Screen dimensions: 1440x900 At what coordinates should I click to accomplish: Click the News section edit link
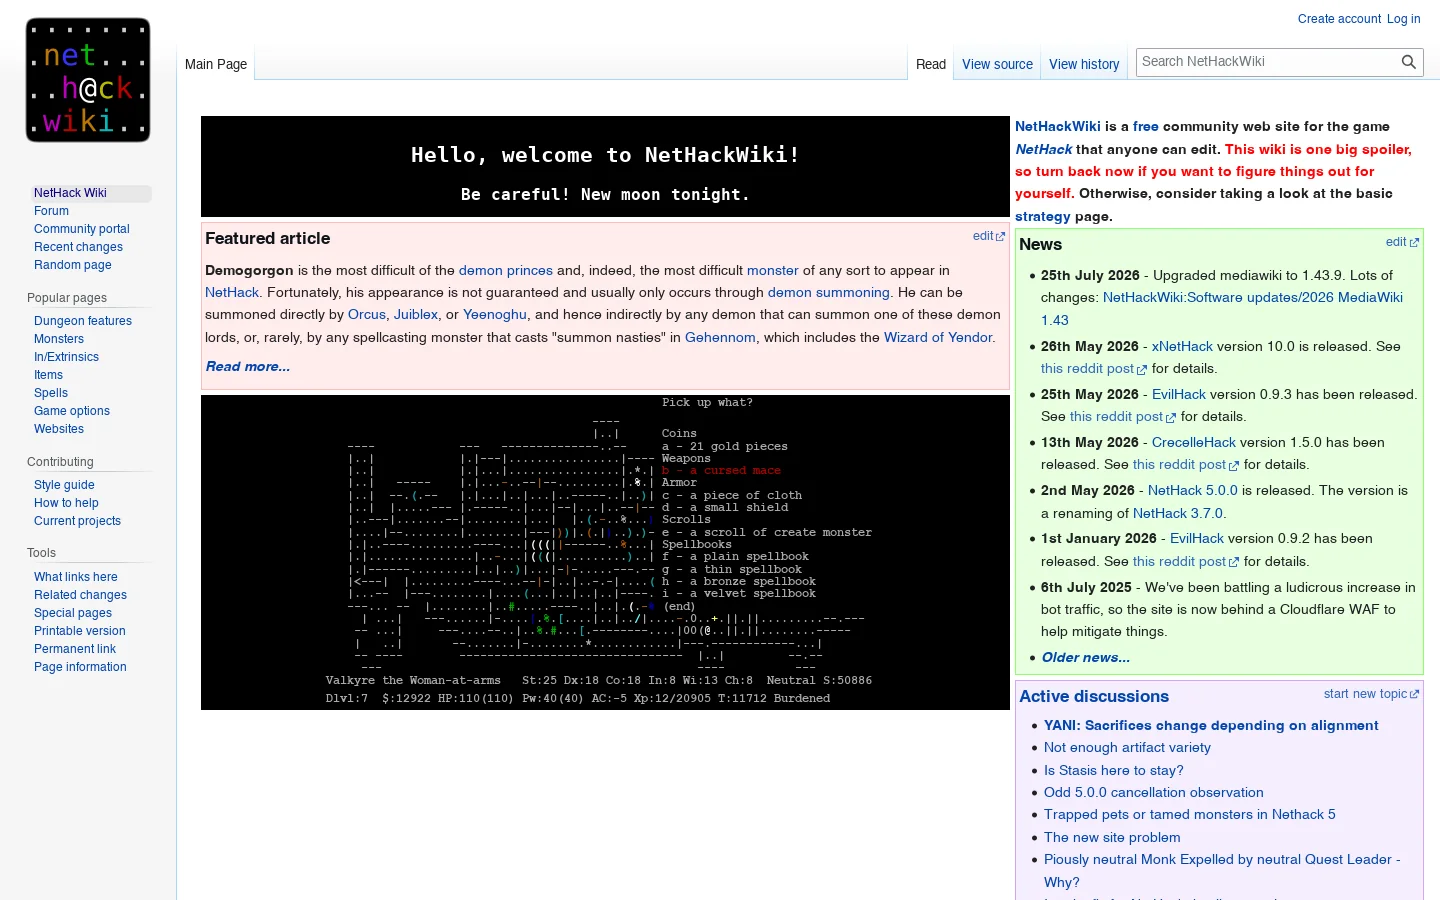click(x=1402, y=242)
